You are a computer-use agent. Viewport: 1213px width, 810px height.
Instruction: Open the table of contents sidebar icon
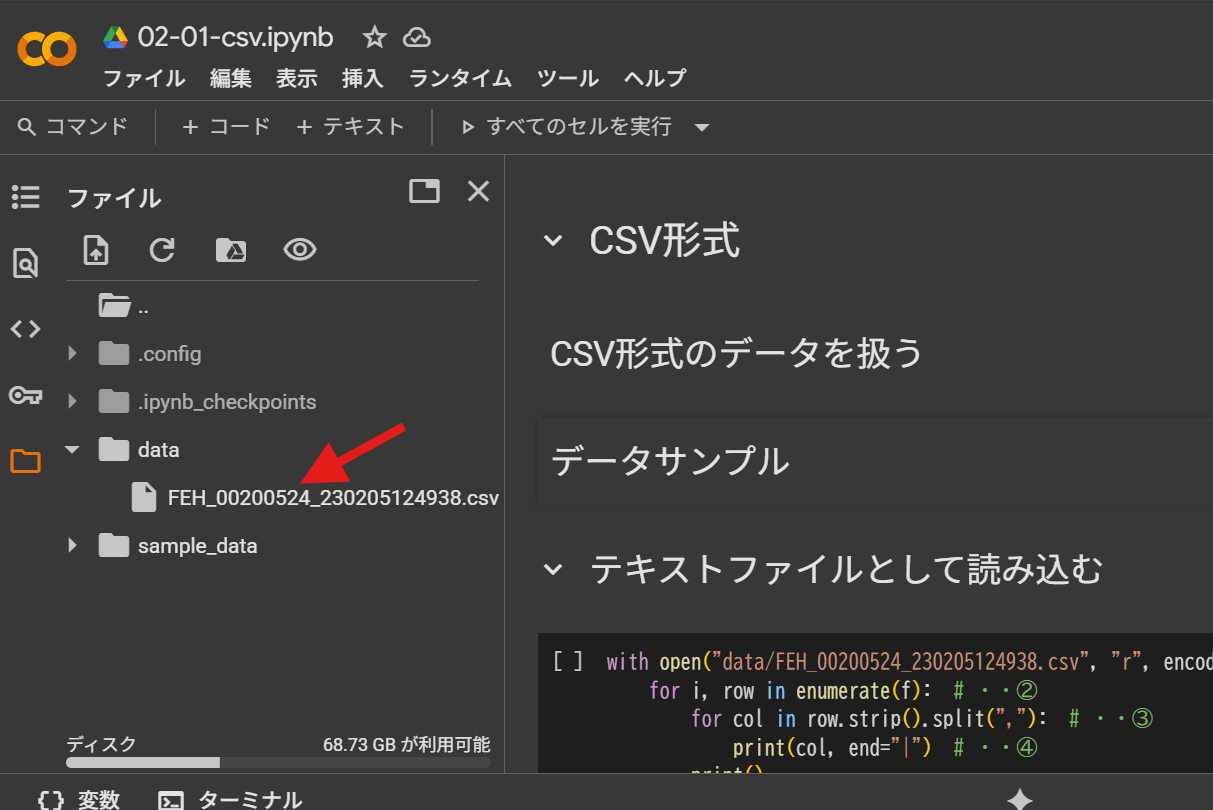click(25, 198)
